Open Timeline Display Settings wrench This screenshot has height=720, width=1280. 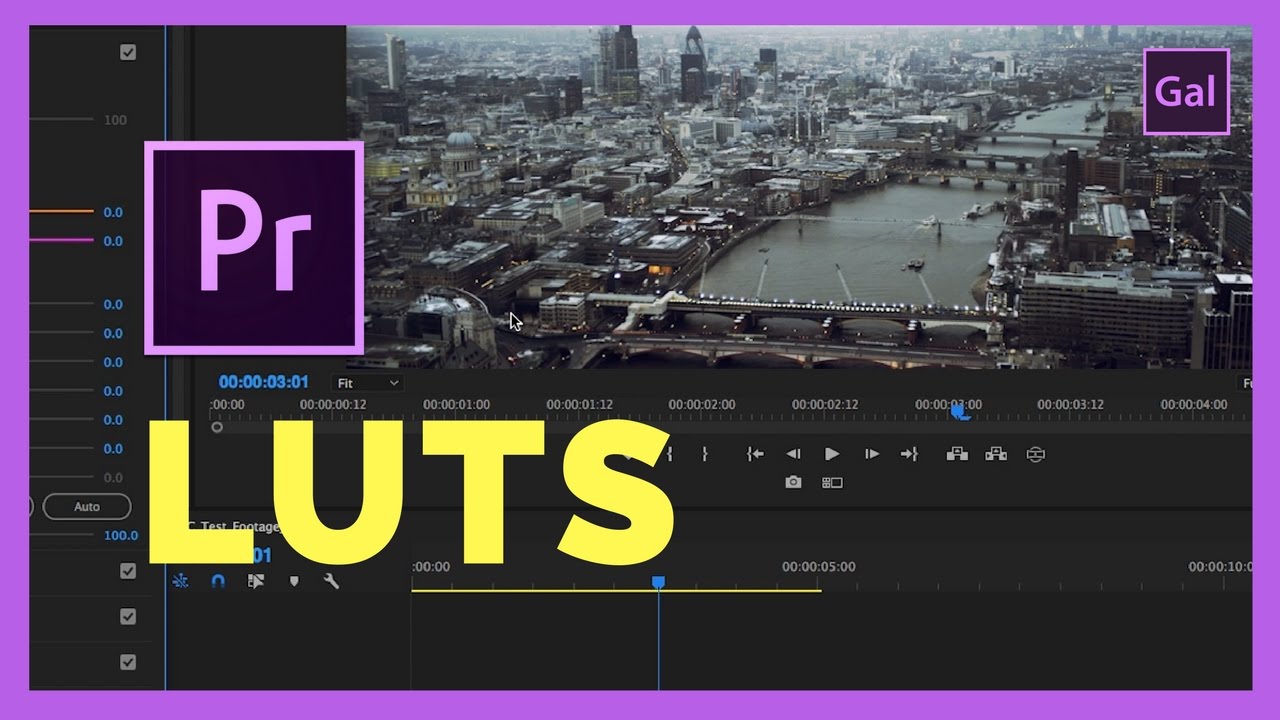tap(331, 580)
